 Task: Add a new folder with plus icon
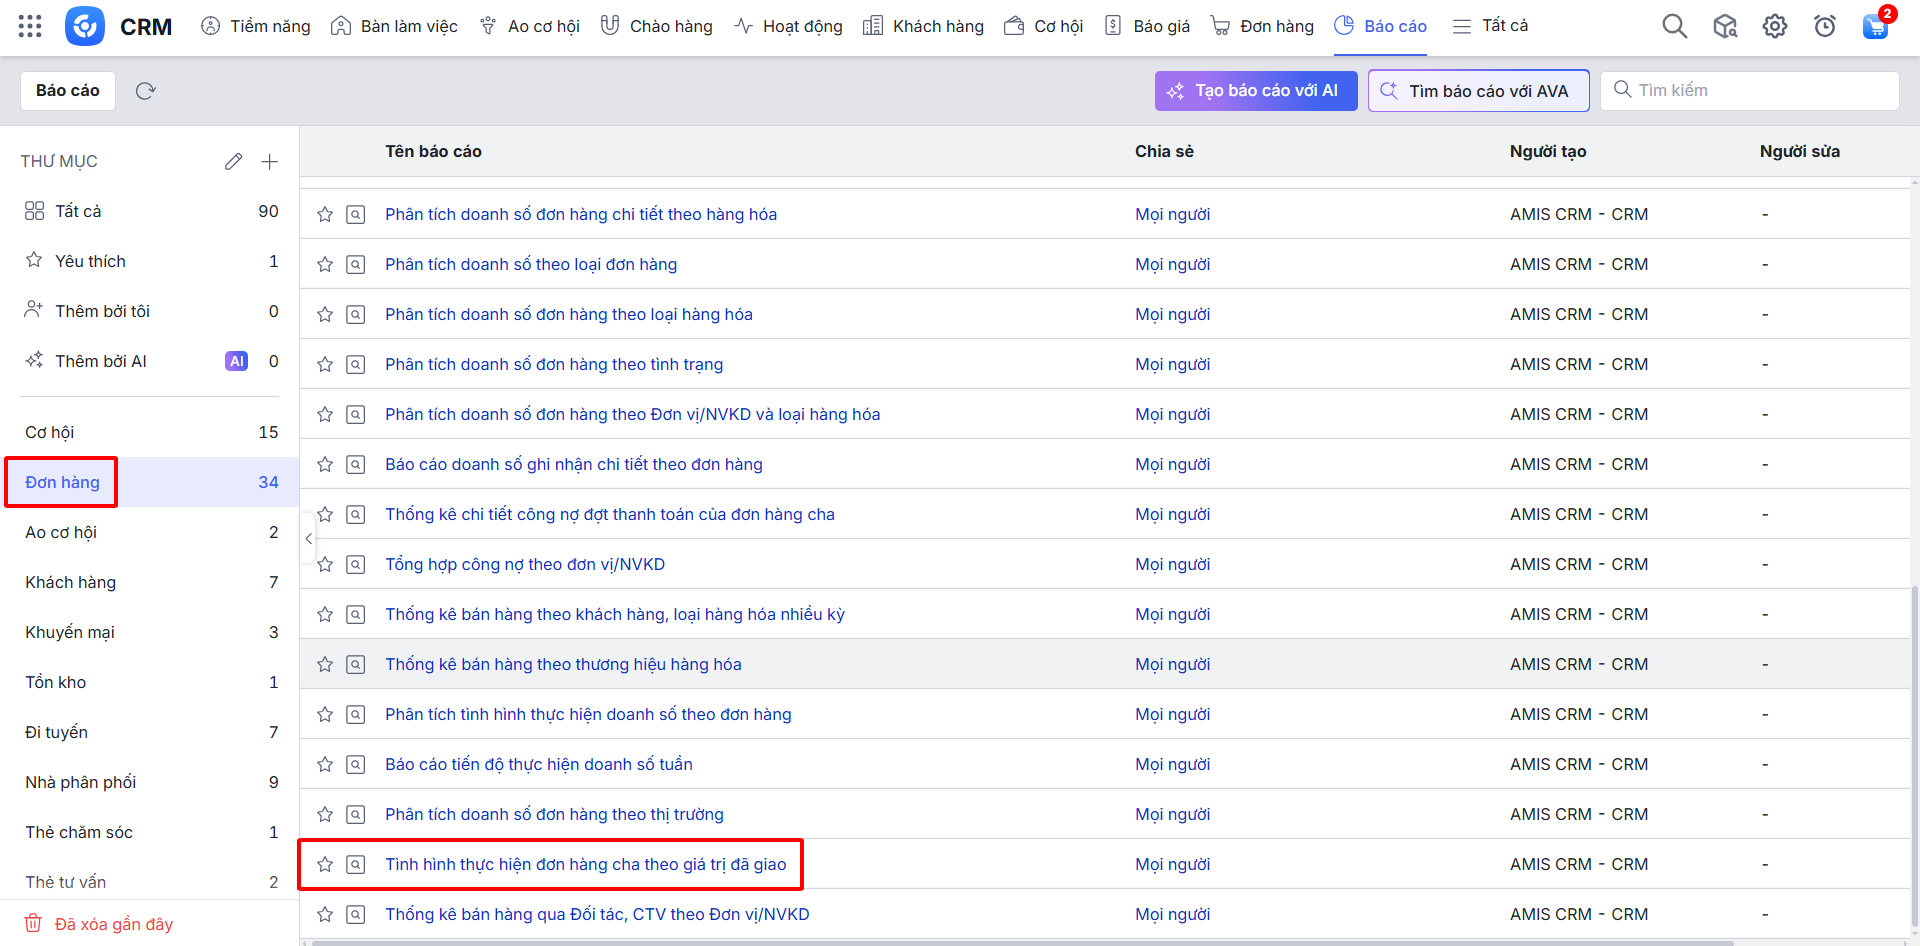tap(269, 161)
